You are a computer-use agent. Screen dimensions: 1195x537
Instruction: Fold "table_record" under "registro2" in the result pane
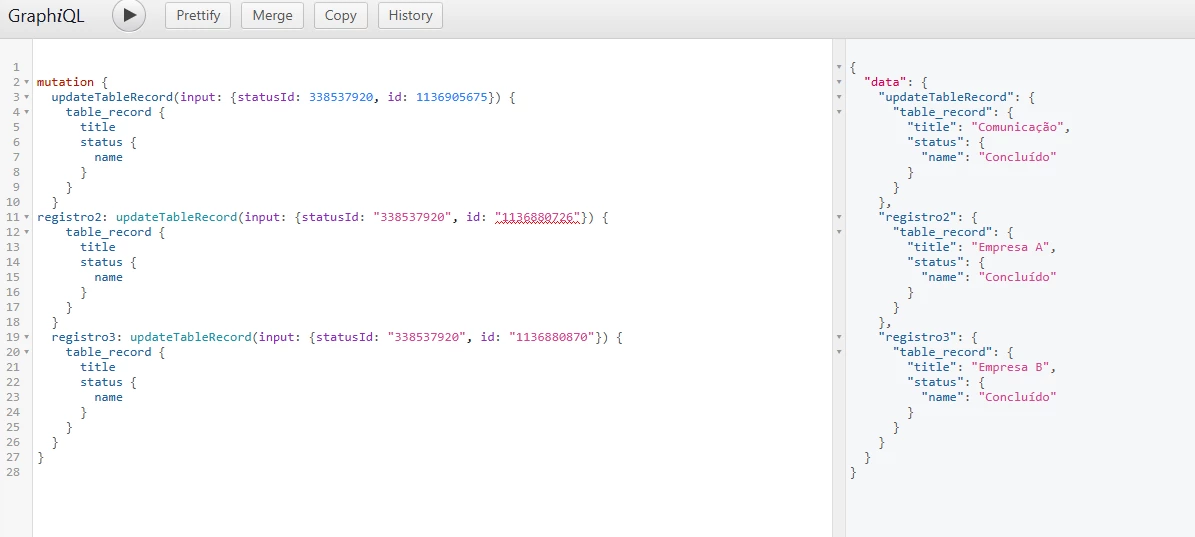(x=839, y=232)
